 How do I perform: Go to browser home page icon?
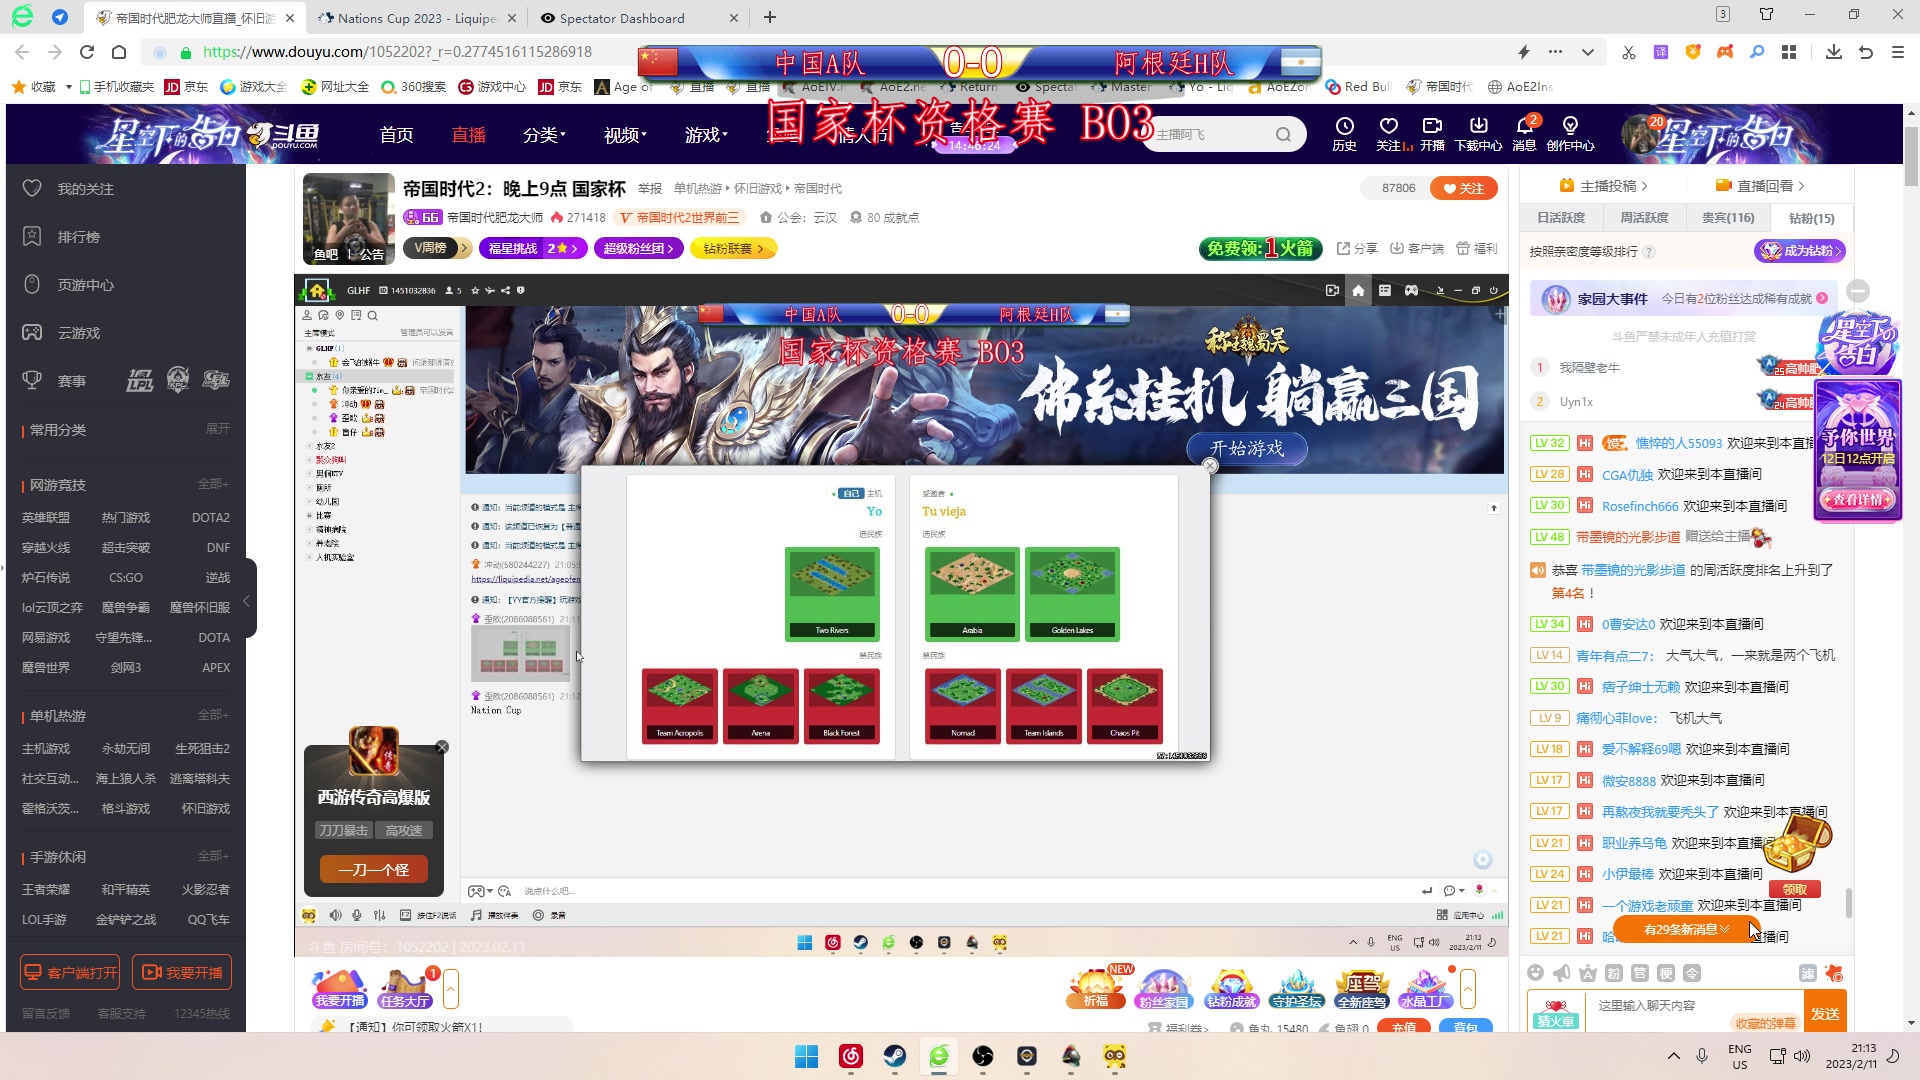point(119,52)
